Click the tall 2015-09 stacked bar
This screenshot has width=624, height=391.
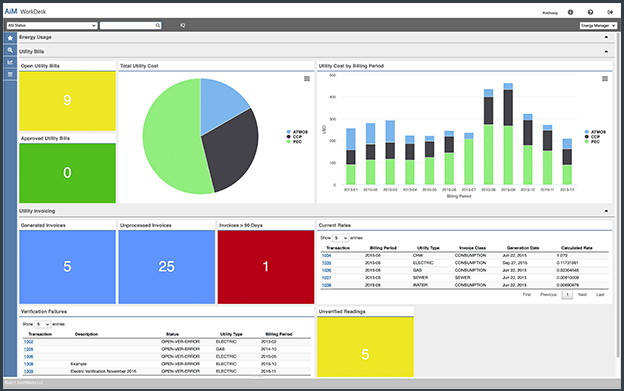click(x=508, y=134)
